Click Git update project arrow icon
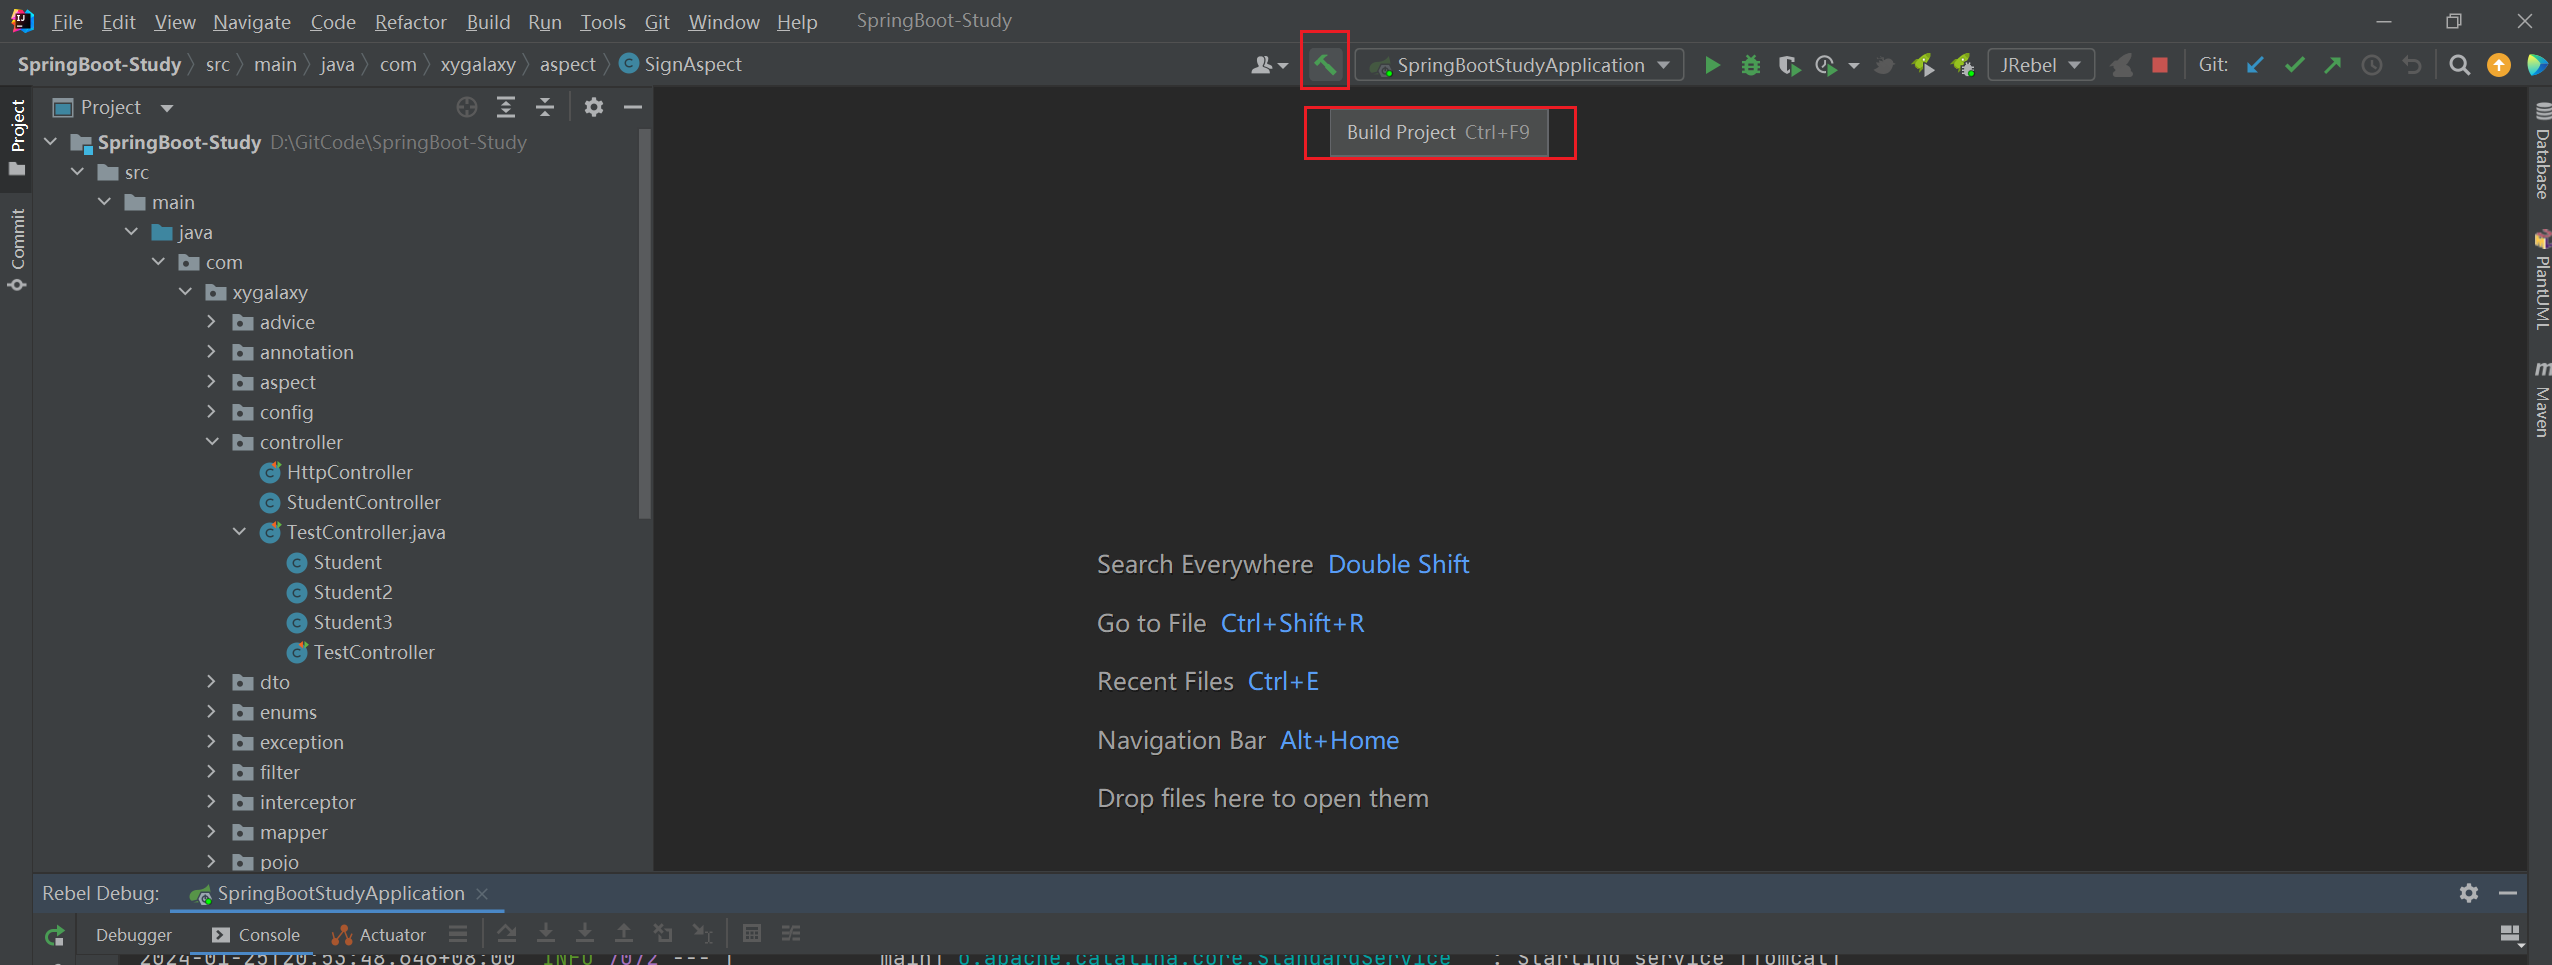The height and width of the screenshot is (965, 2552). click(x=2255, y=65)
